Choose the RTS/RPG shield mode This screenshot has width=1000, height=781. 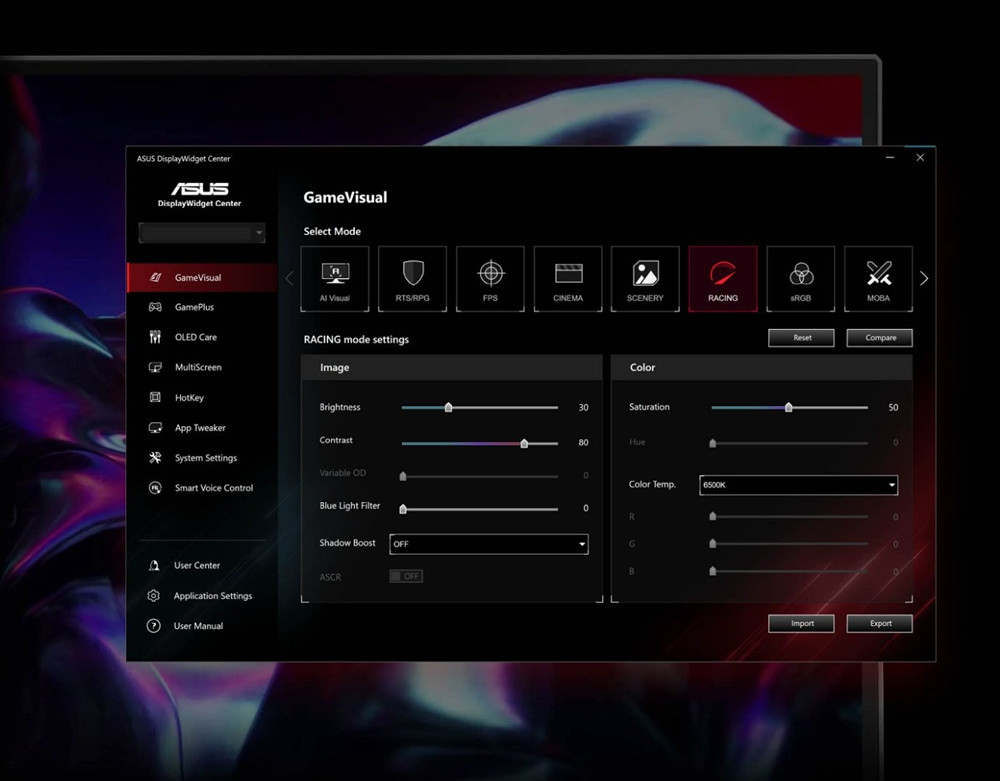pos(413,279)
